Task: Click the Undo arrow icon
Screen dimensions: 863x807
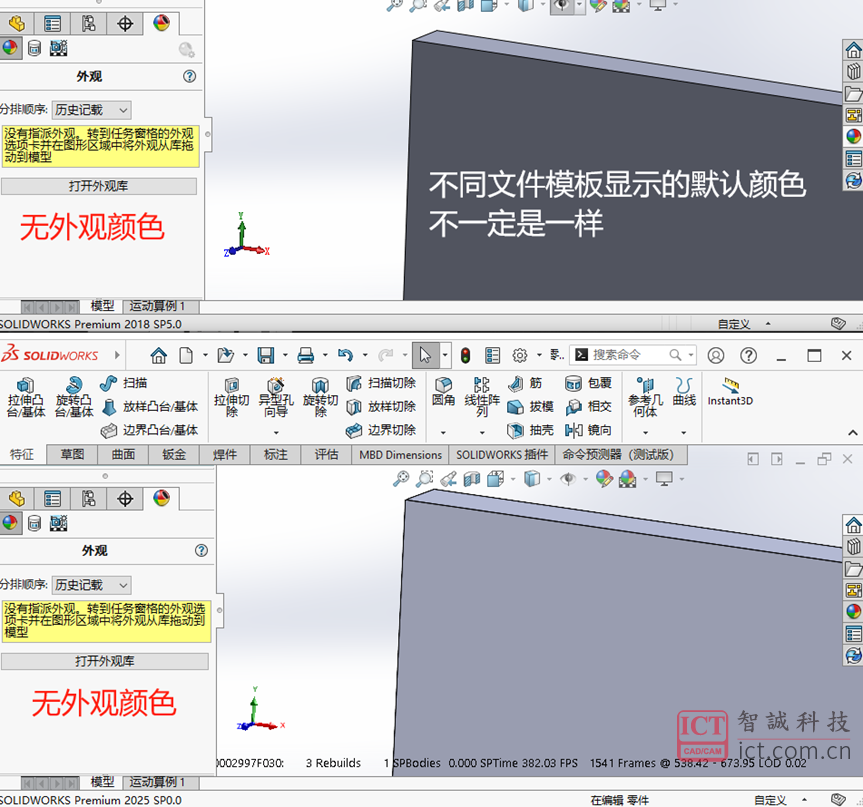Action: point(345,356)
